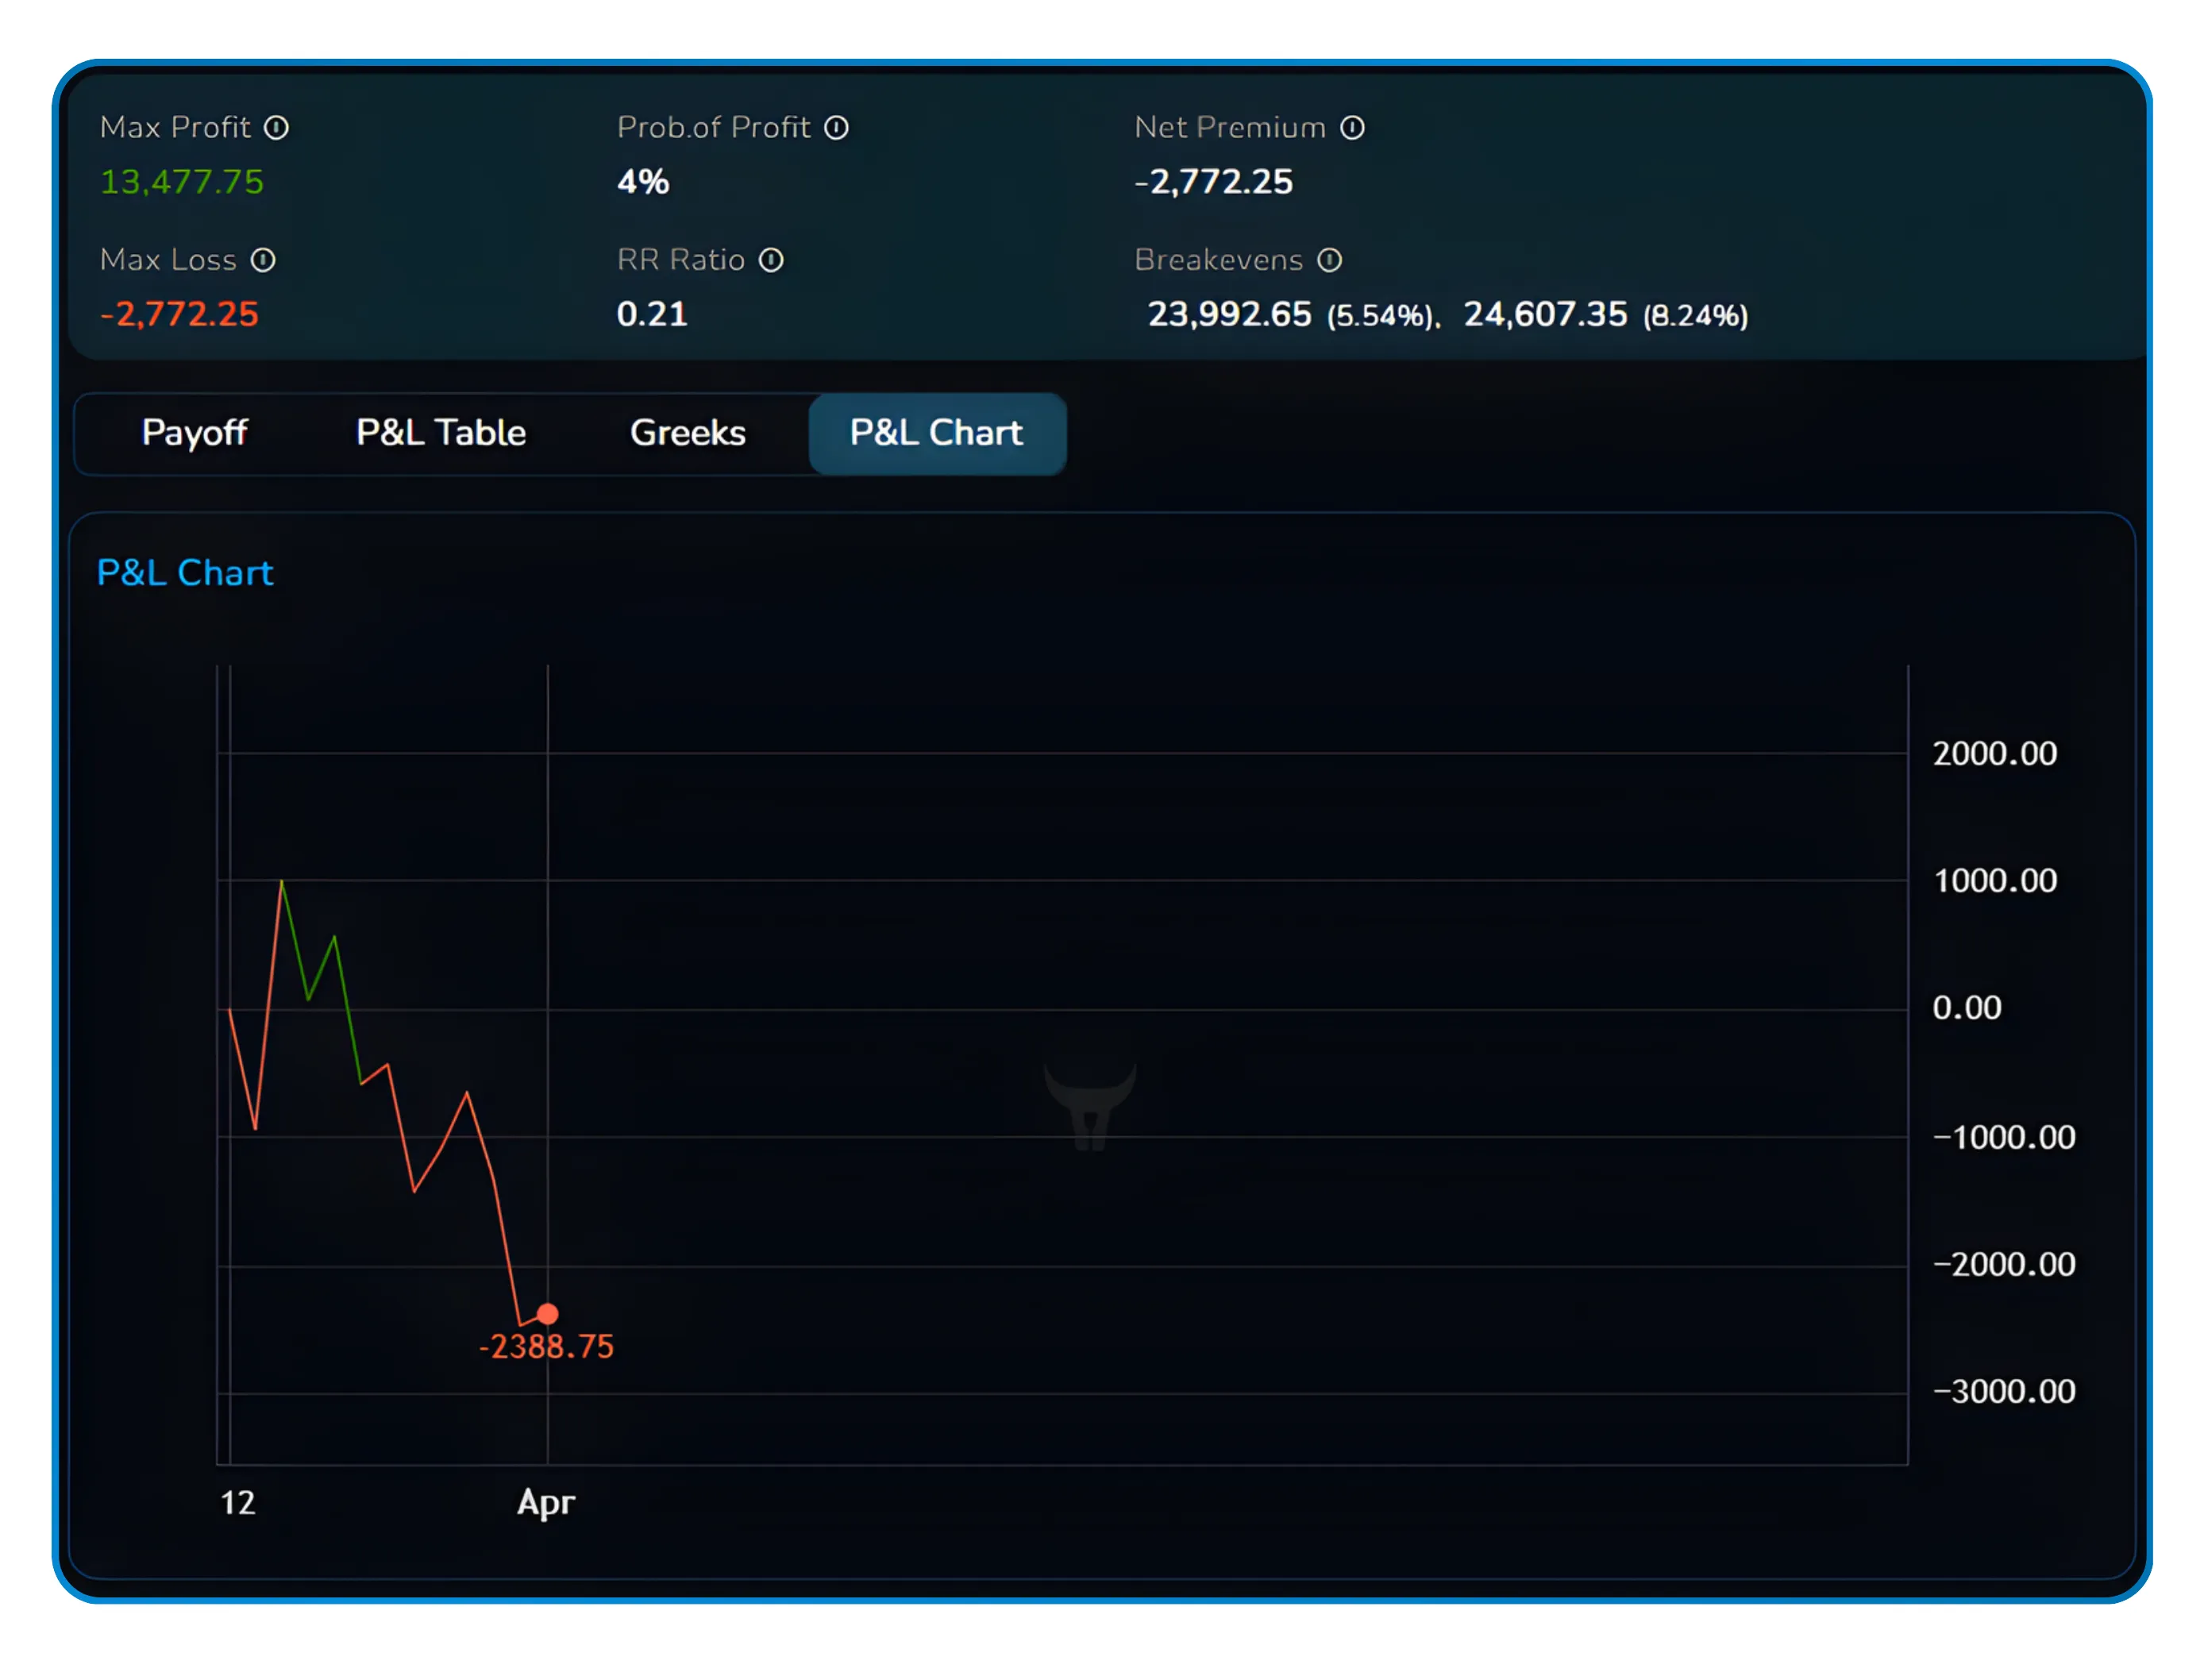
Task: Click the 0.00 y-axis label
Action: 1966,1007
